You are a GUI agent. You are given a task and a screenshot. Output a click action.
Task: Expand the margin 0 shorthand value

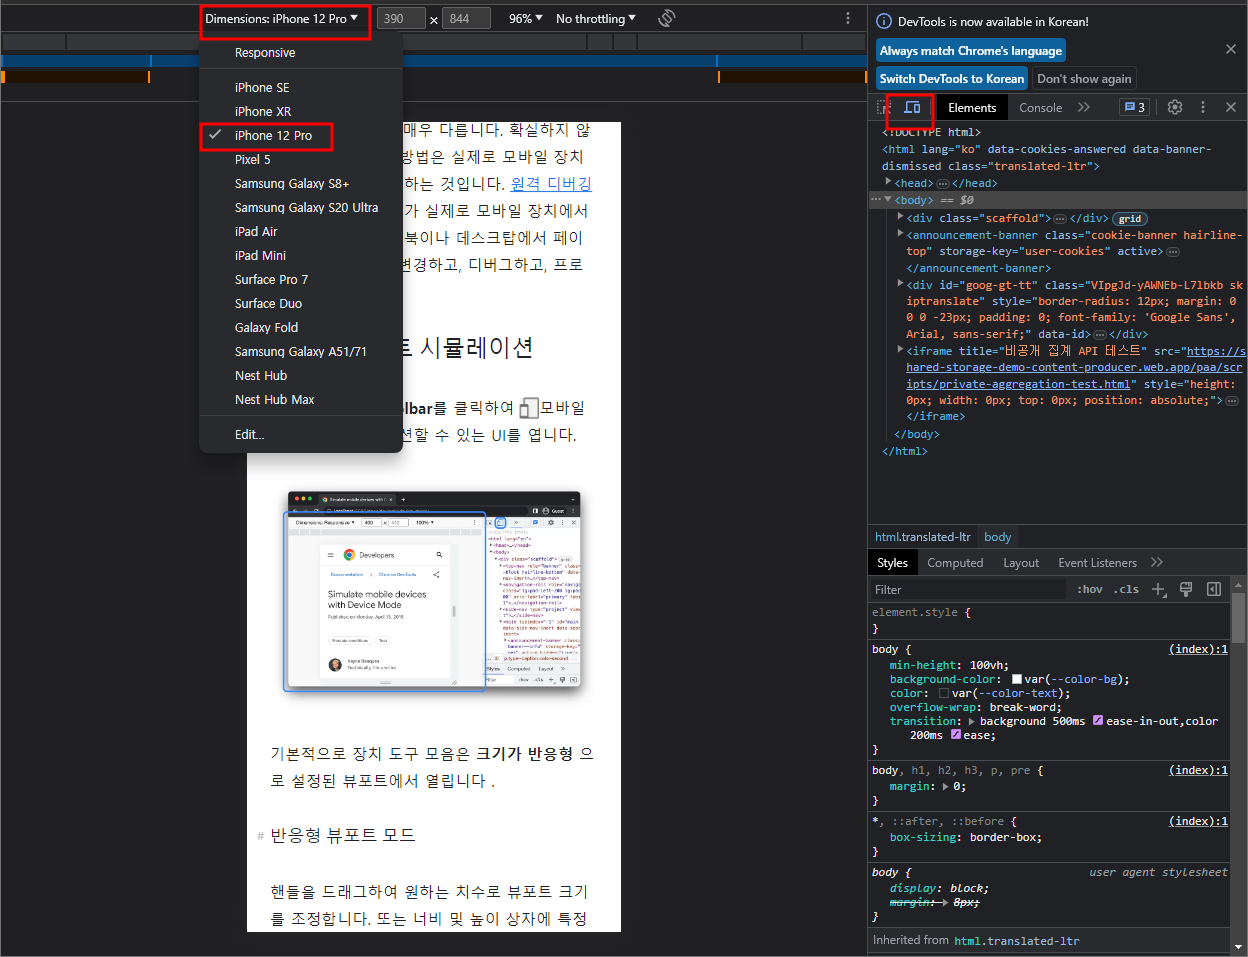coord(946,786)
